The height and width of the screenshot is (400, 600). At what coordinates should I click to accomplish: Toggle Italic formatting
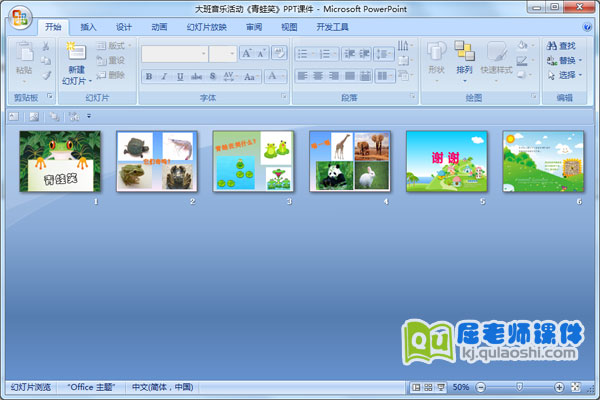164,77
